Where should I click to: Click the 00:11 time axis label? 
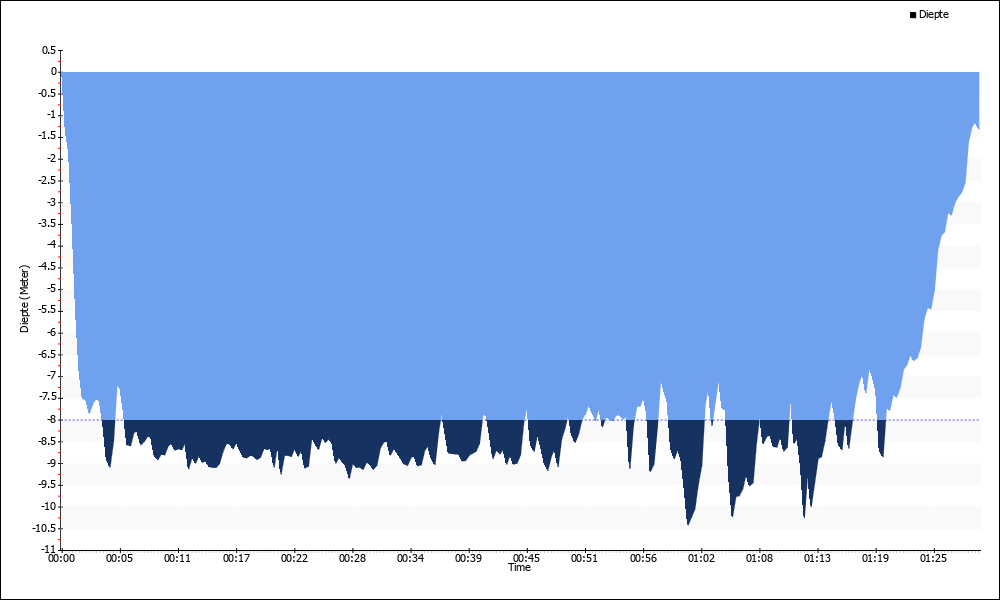click(x=177, y=558)
